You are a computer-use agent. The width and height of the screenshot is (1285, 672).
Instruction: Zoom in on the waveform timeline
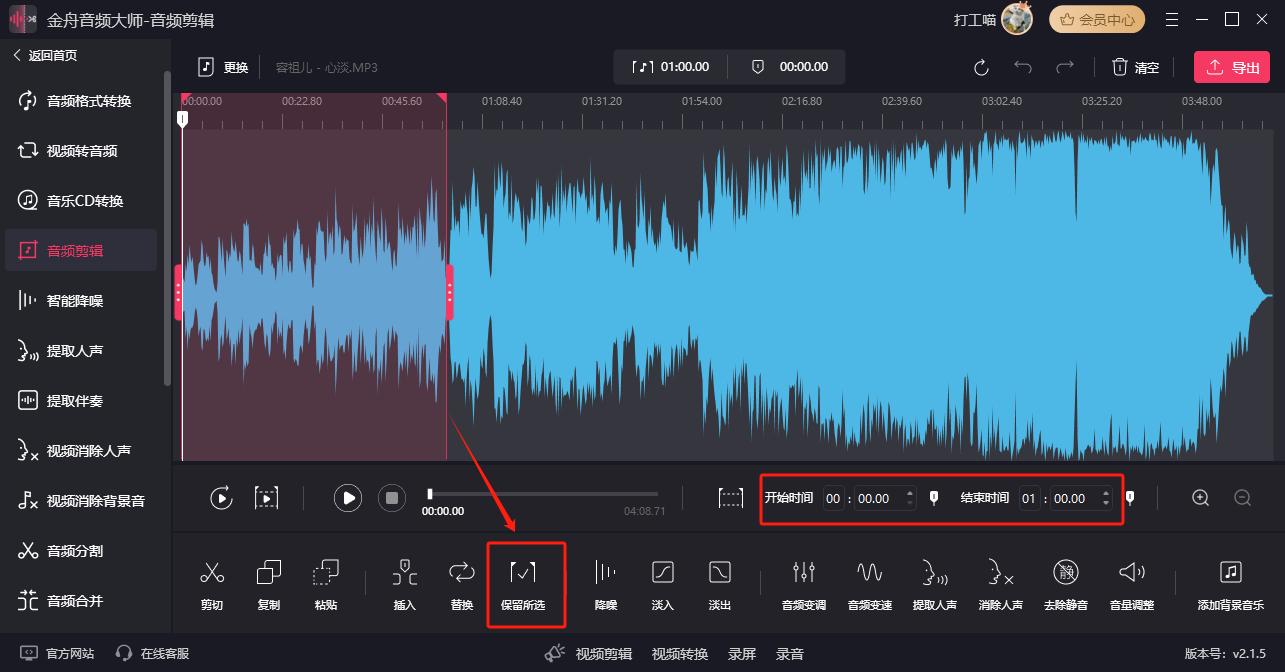[x=1201, y=498]
